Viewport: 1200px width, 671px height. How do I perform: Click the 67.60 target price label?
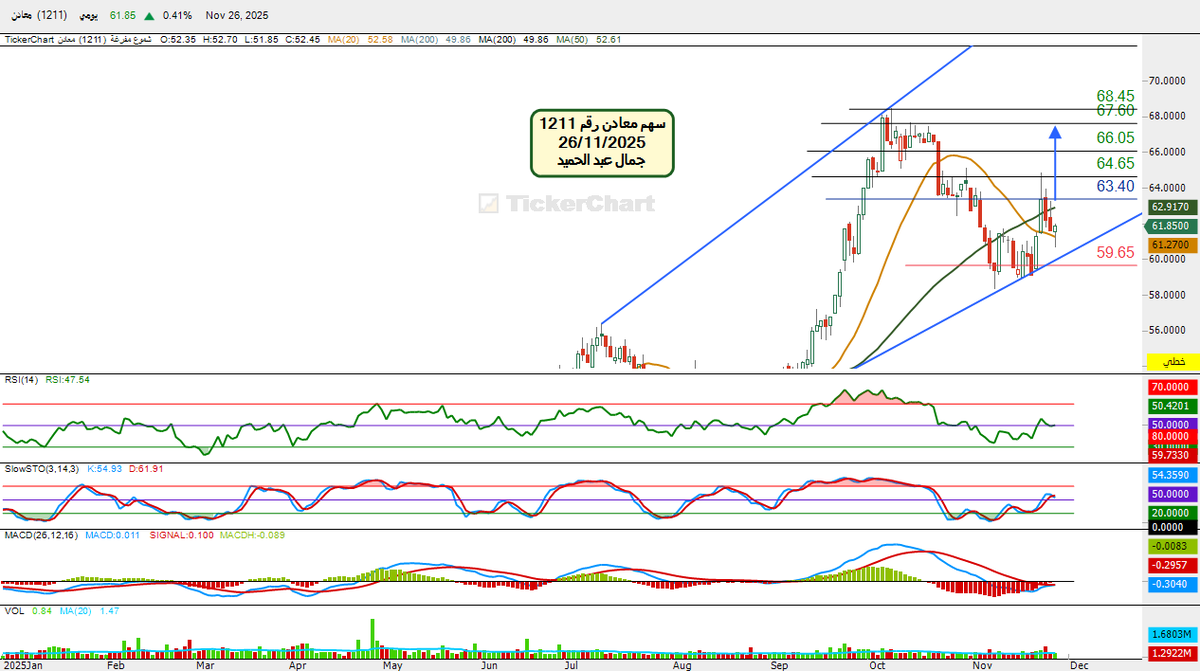(x=1115, y=111)
